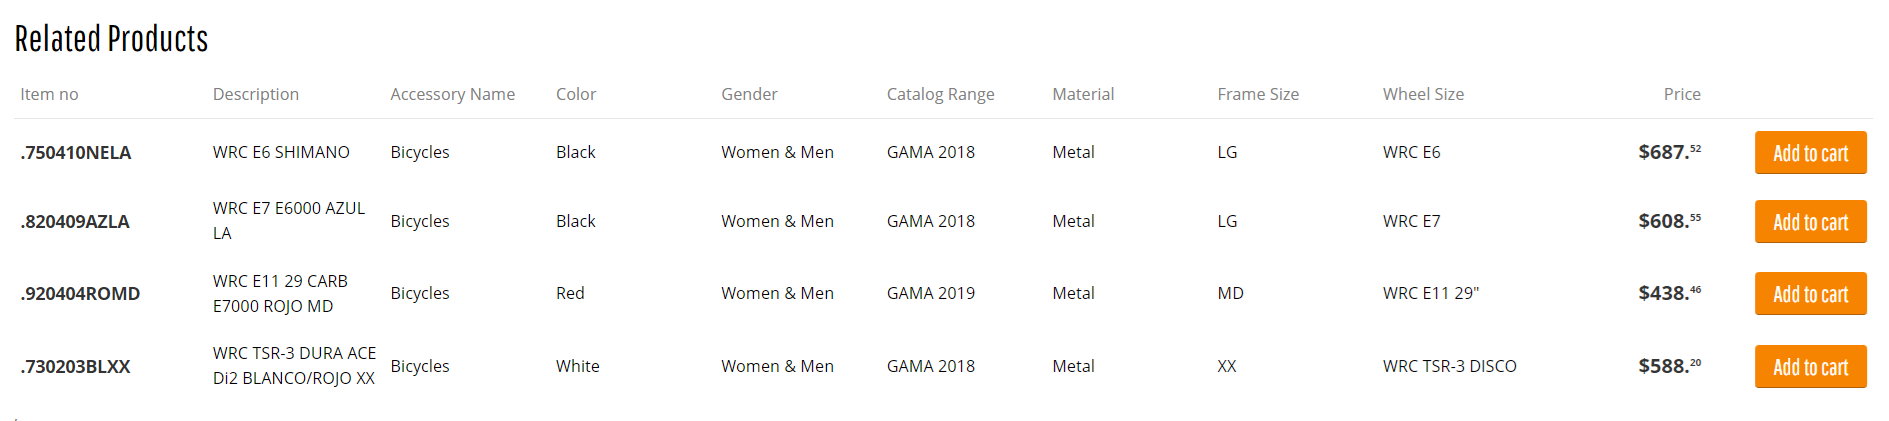
Task: Select the WRC E7 E6000 AZUL LA description
Action: 289,221
